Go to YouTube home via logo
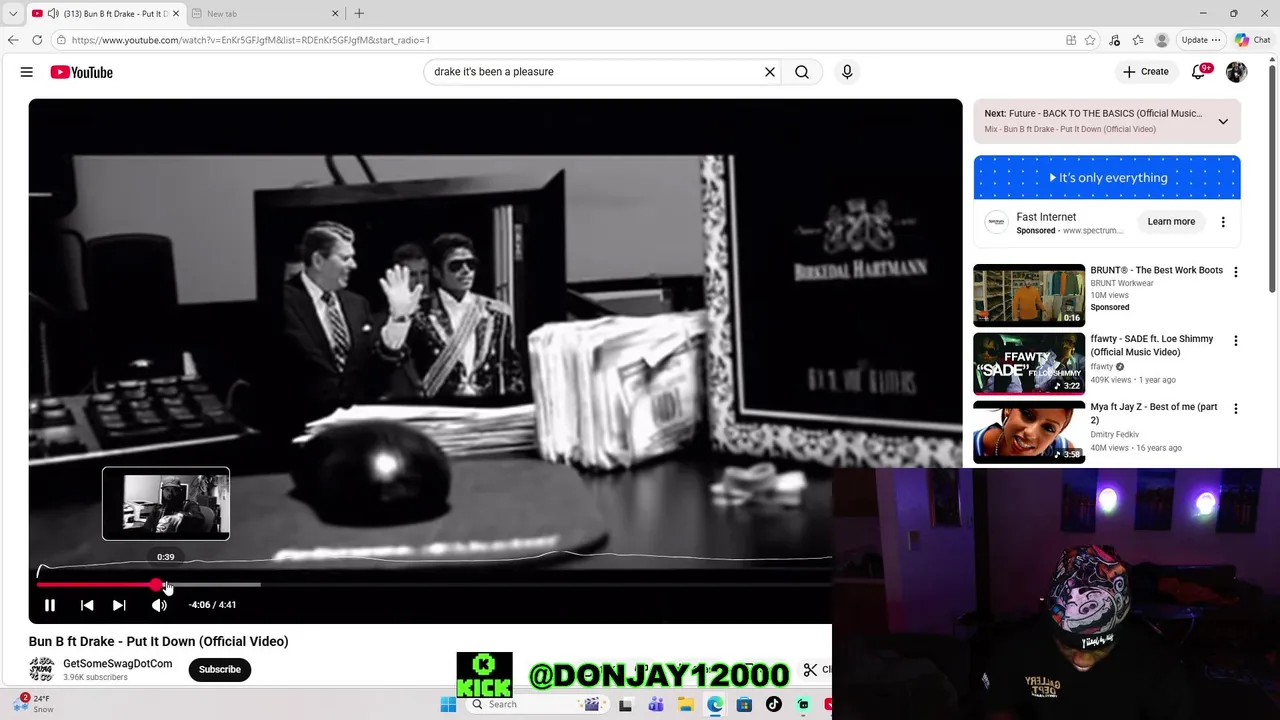 (82, 72)
